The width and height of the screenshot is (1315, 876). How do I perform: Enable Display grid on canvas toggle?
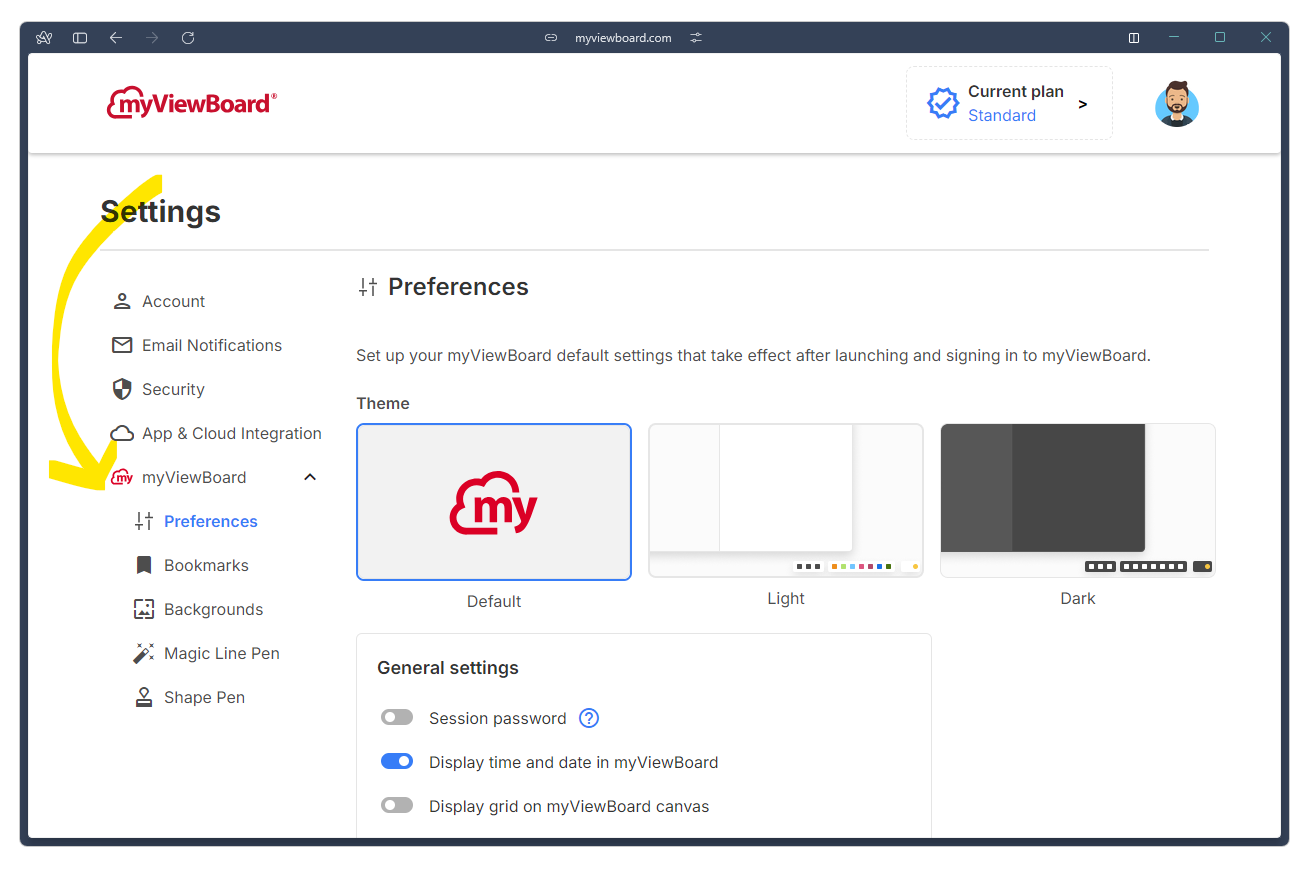397,806
